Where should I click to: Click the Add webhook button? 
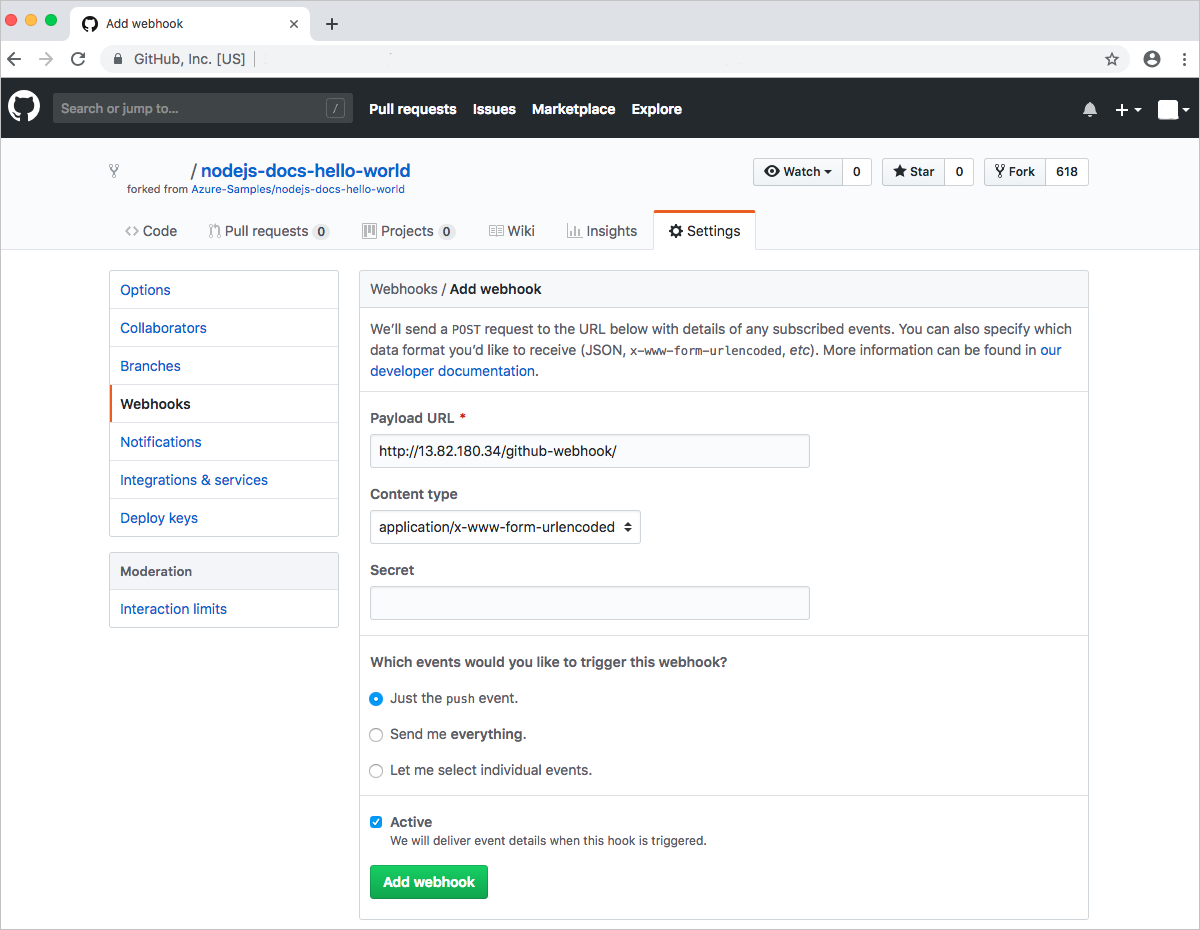click(428, 881)
